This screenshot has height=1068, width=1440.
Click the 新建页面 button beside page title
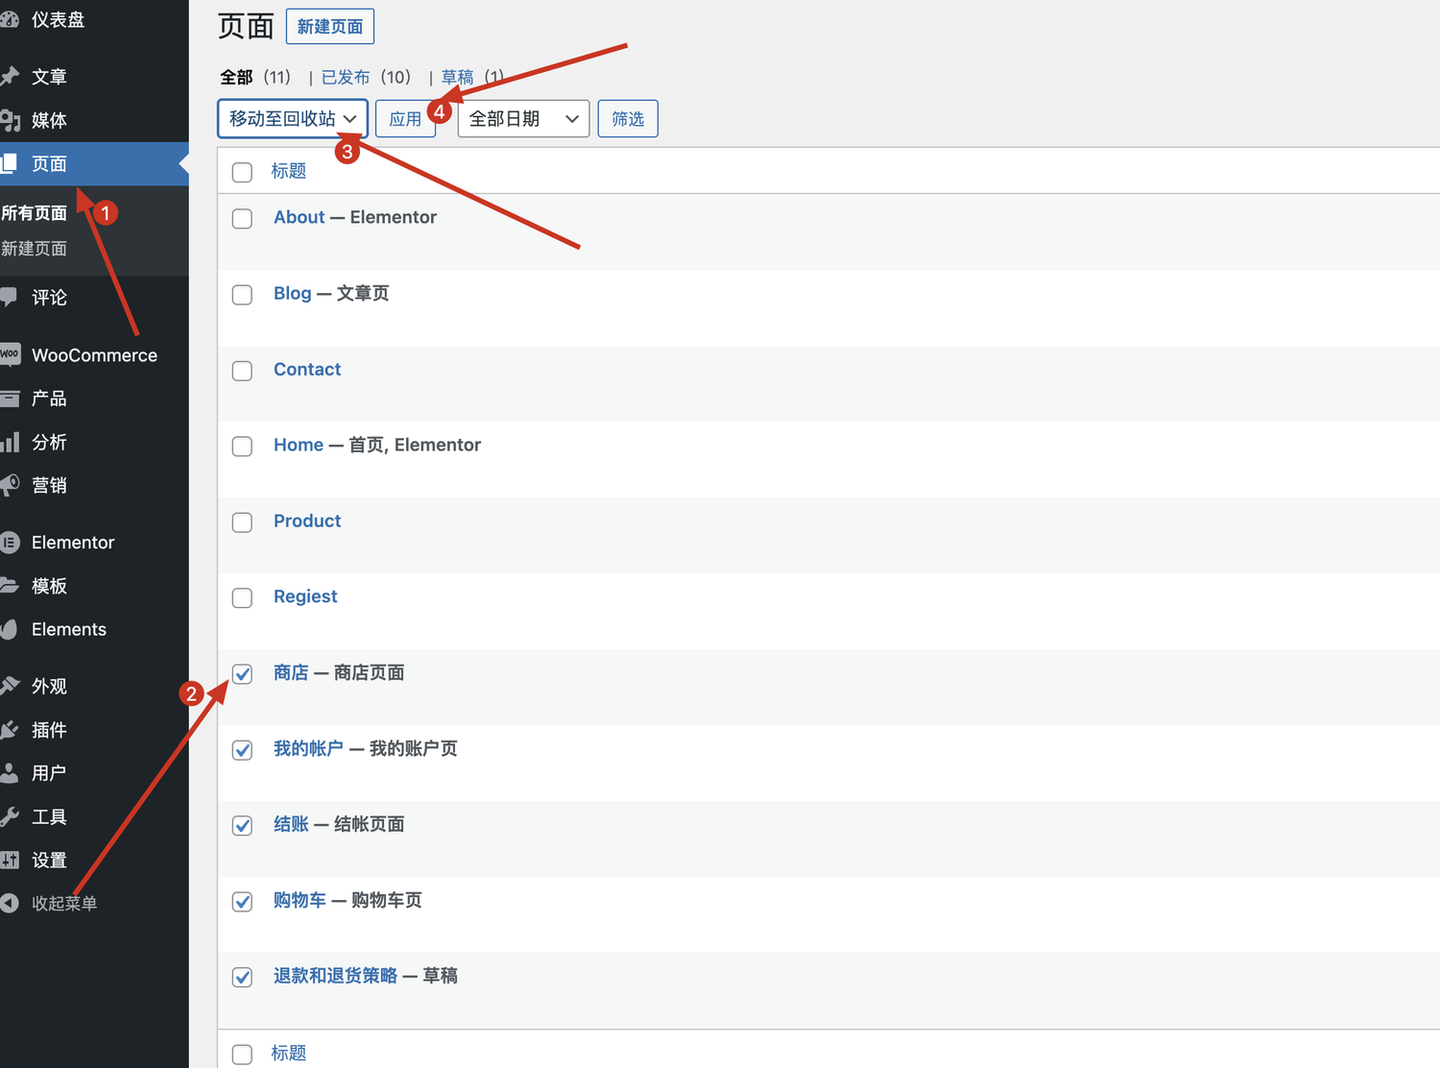(330, 26)
